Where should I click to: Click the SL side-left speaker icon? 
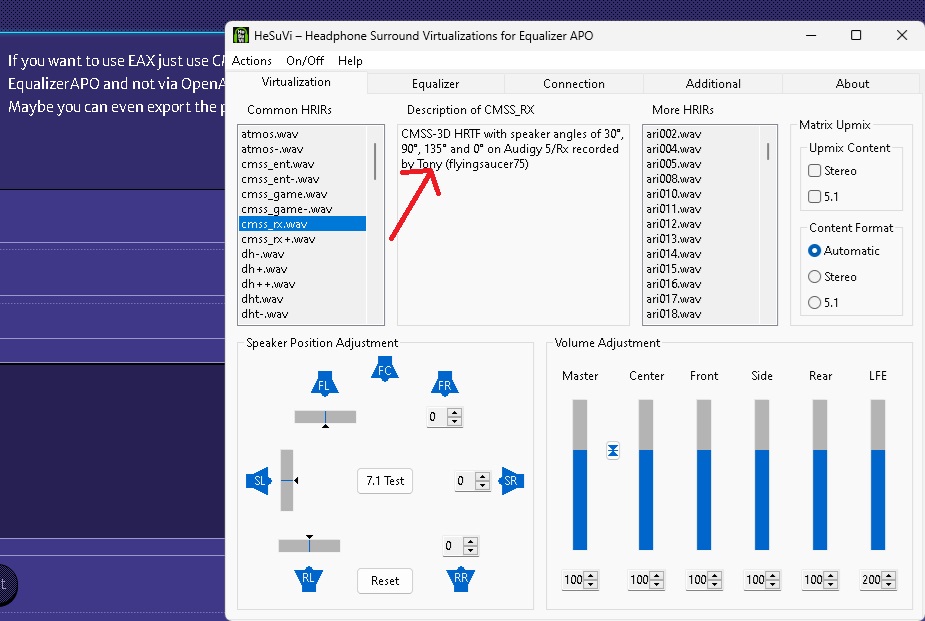point(258,481)
